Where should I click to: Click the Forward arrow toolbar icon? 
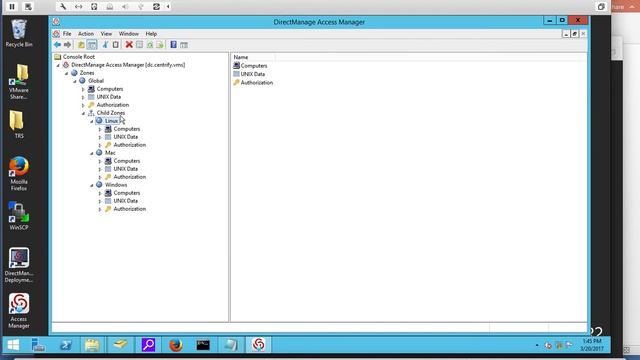click(x=67, y=45)
